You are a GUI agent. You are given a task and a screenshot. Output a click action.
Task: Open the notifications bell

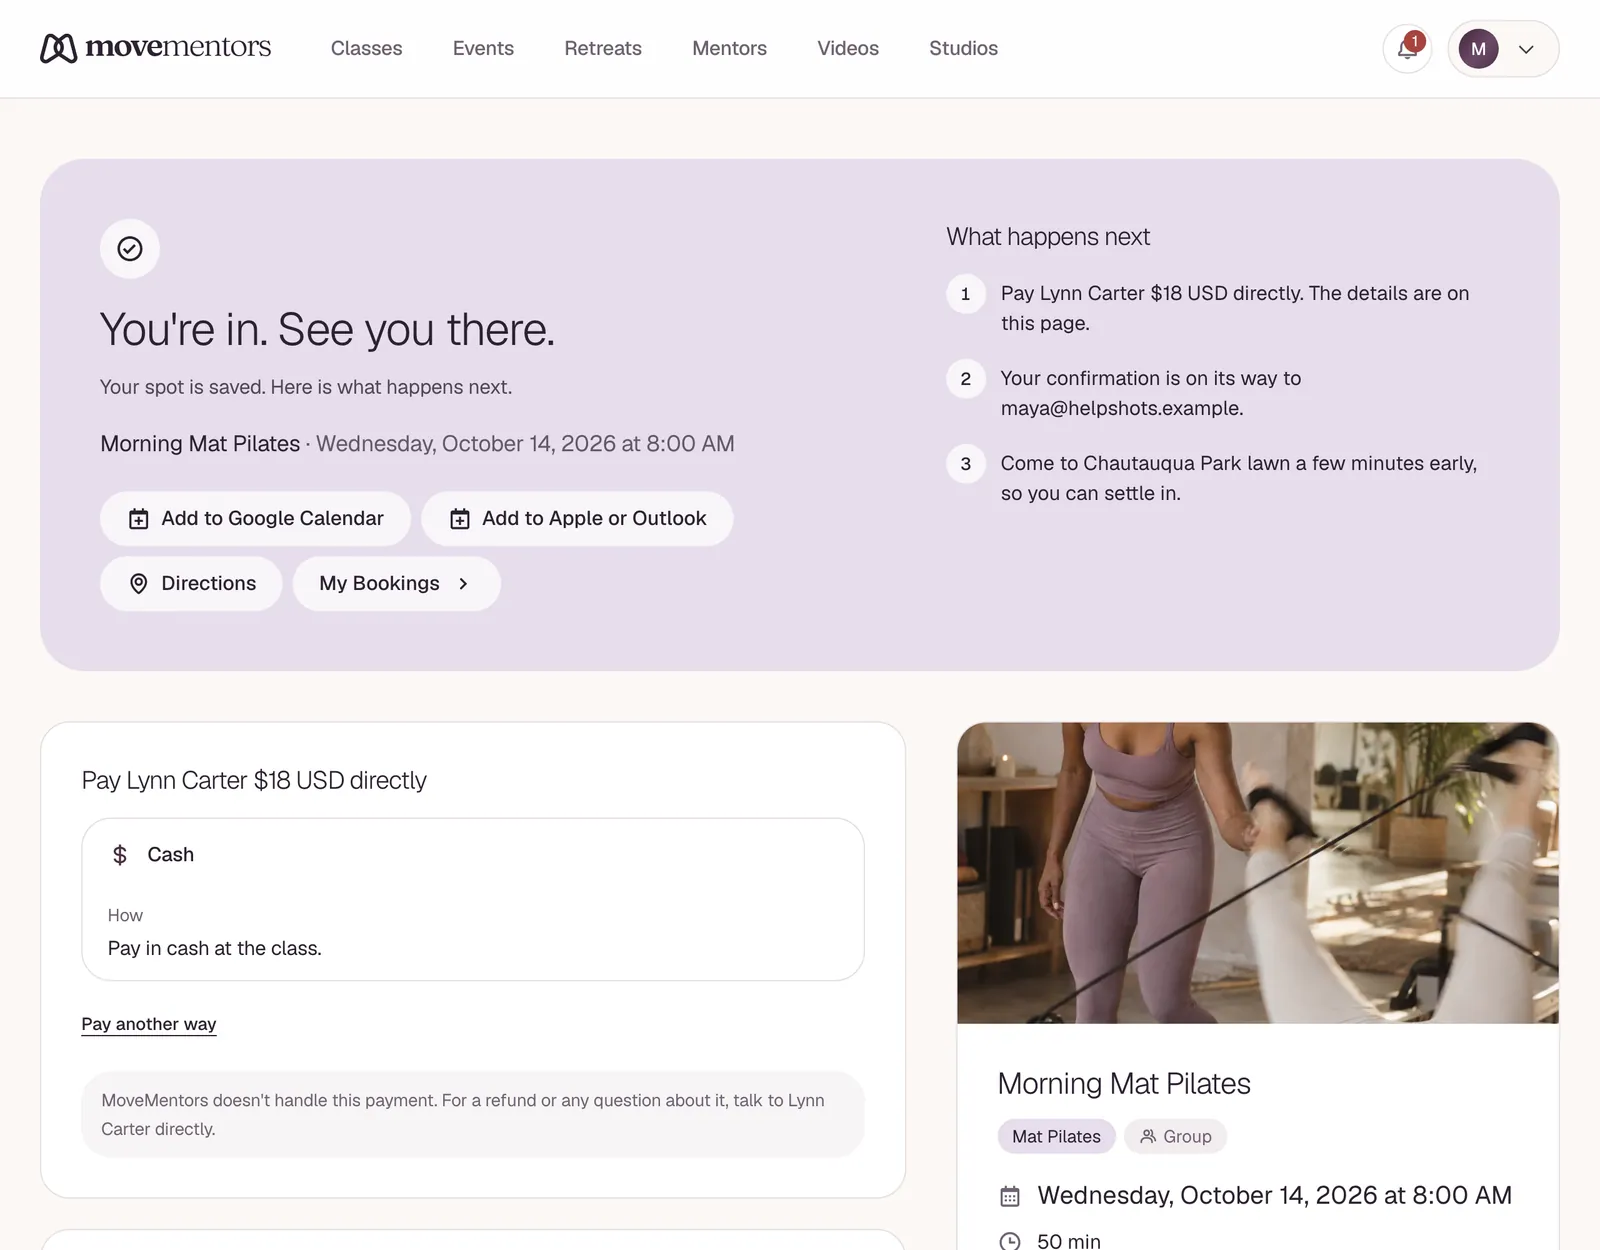click(1407, 49)
